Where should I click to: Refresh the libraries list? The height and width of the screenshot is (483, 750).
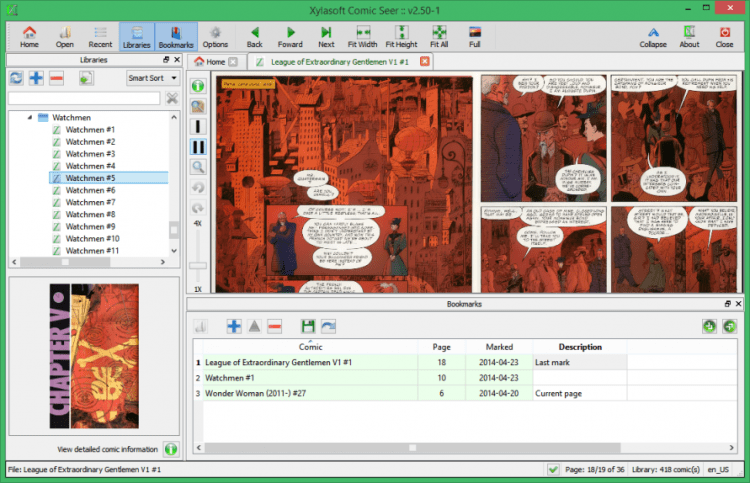16,78
